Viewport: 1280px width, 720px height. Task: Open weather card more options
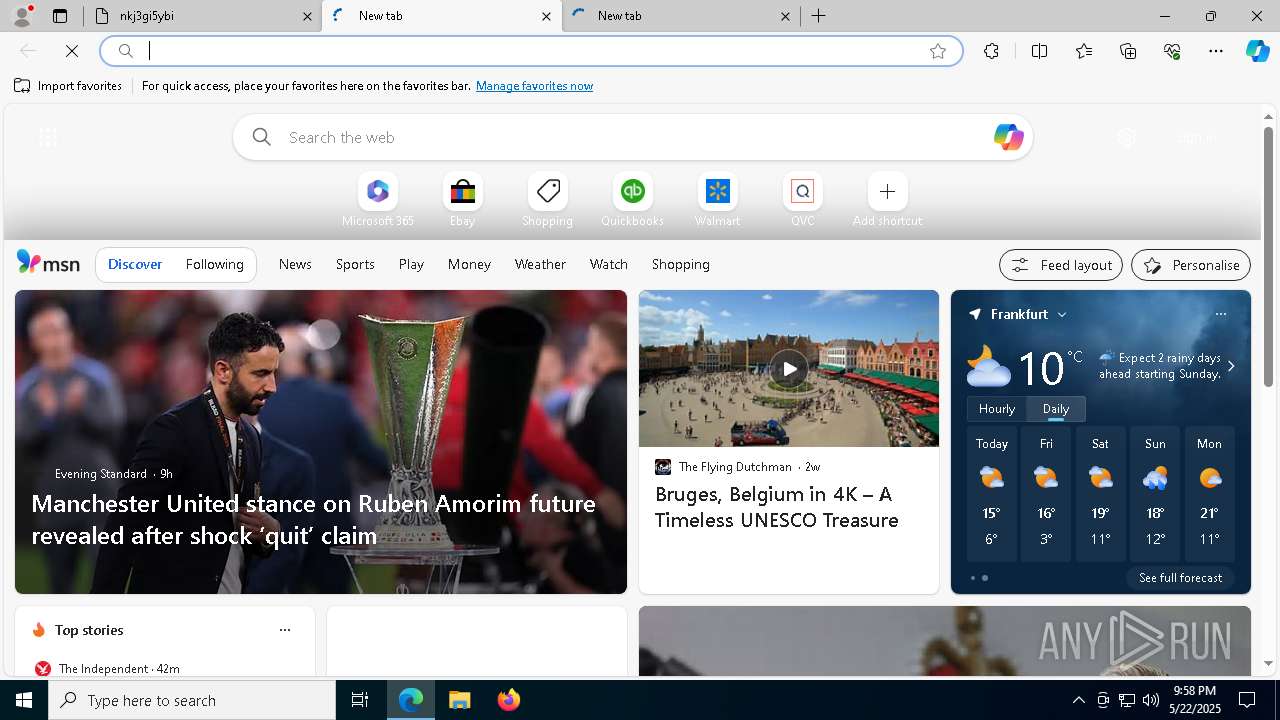click(x=1220, y=314)
